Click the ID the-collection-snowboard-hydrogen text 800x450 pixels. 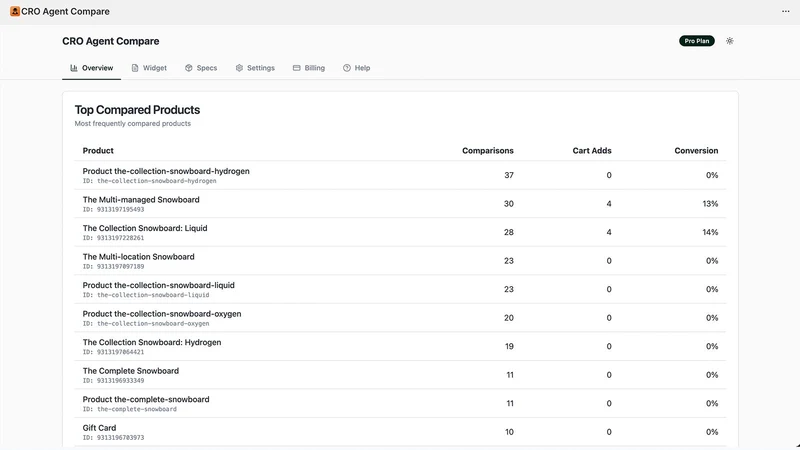pyautogui.click(x=149, y=181)
